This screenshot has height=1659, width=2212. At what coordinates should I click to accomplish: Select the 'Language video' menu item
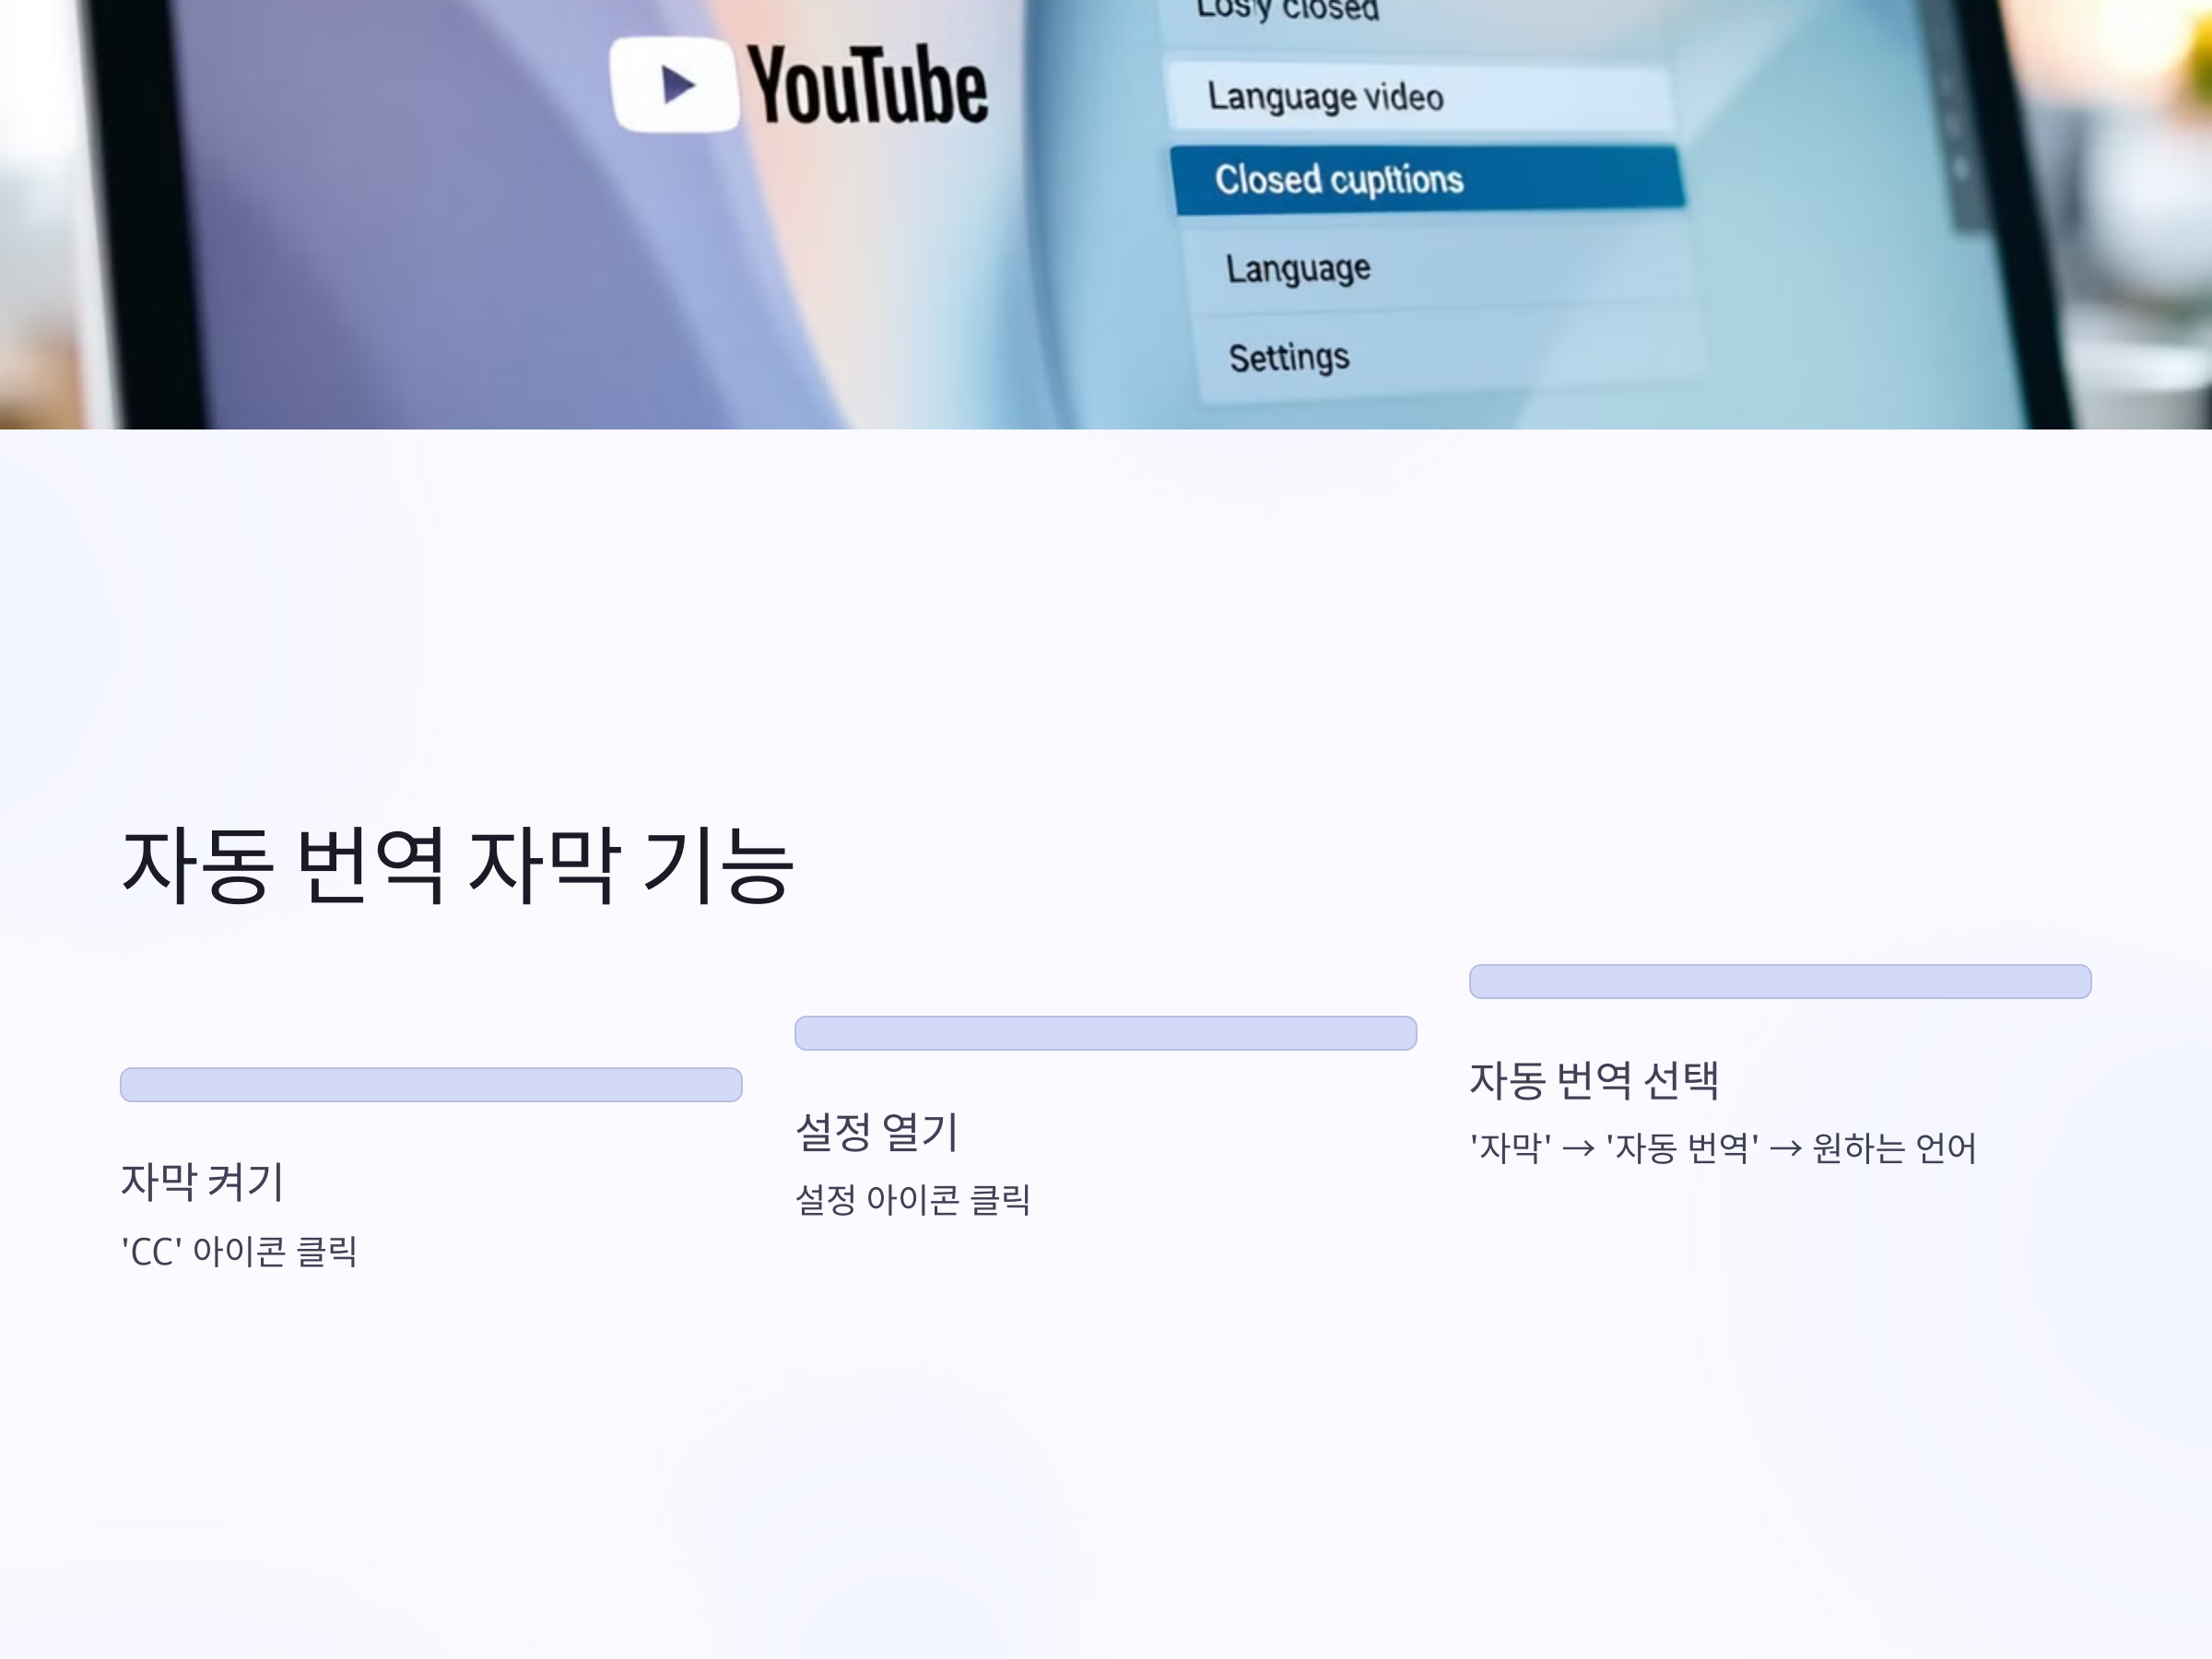1325,97
